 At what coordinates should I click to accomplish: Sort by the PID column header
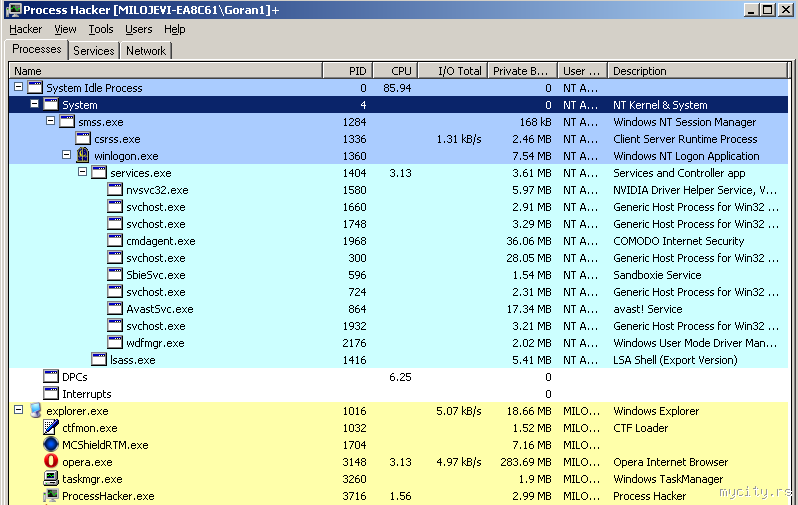[x=348, y=71]
